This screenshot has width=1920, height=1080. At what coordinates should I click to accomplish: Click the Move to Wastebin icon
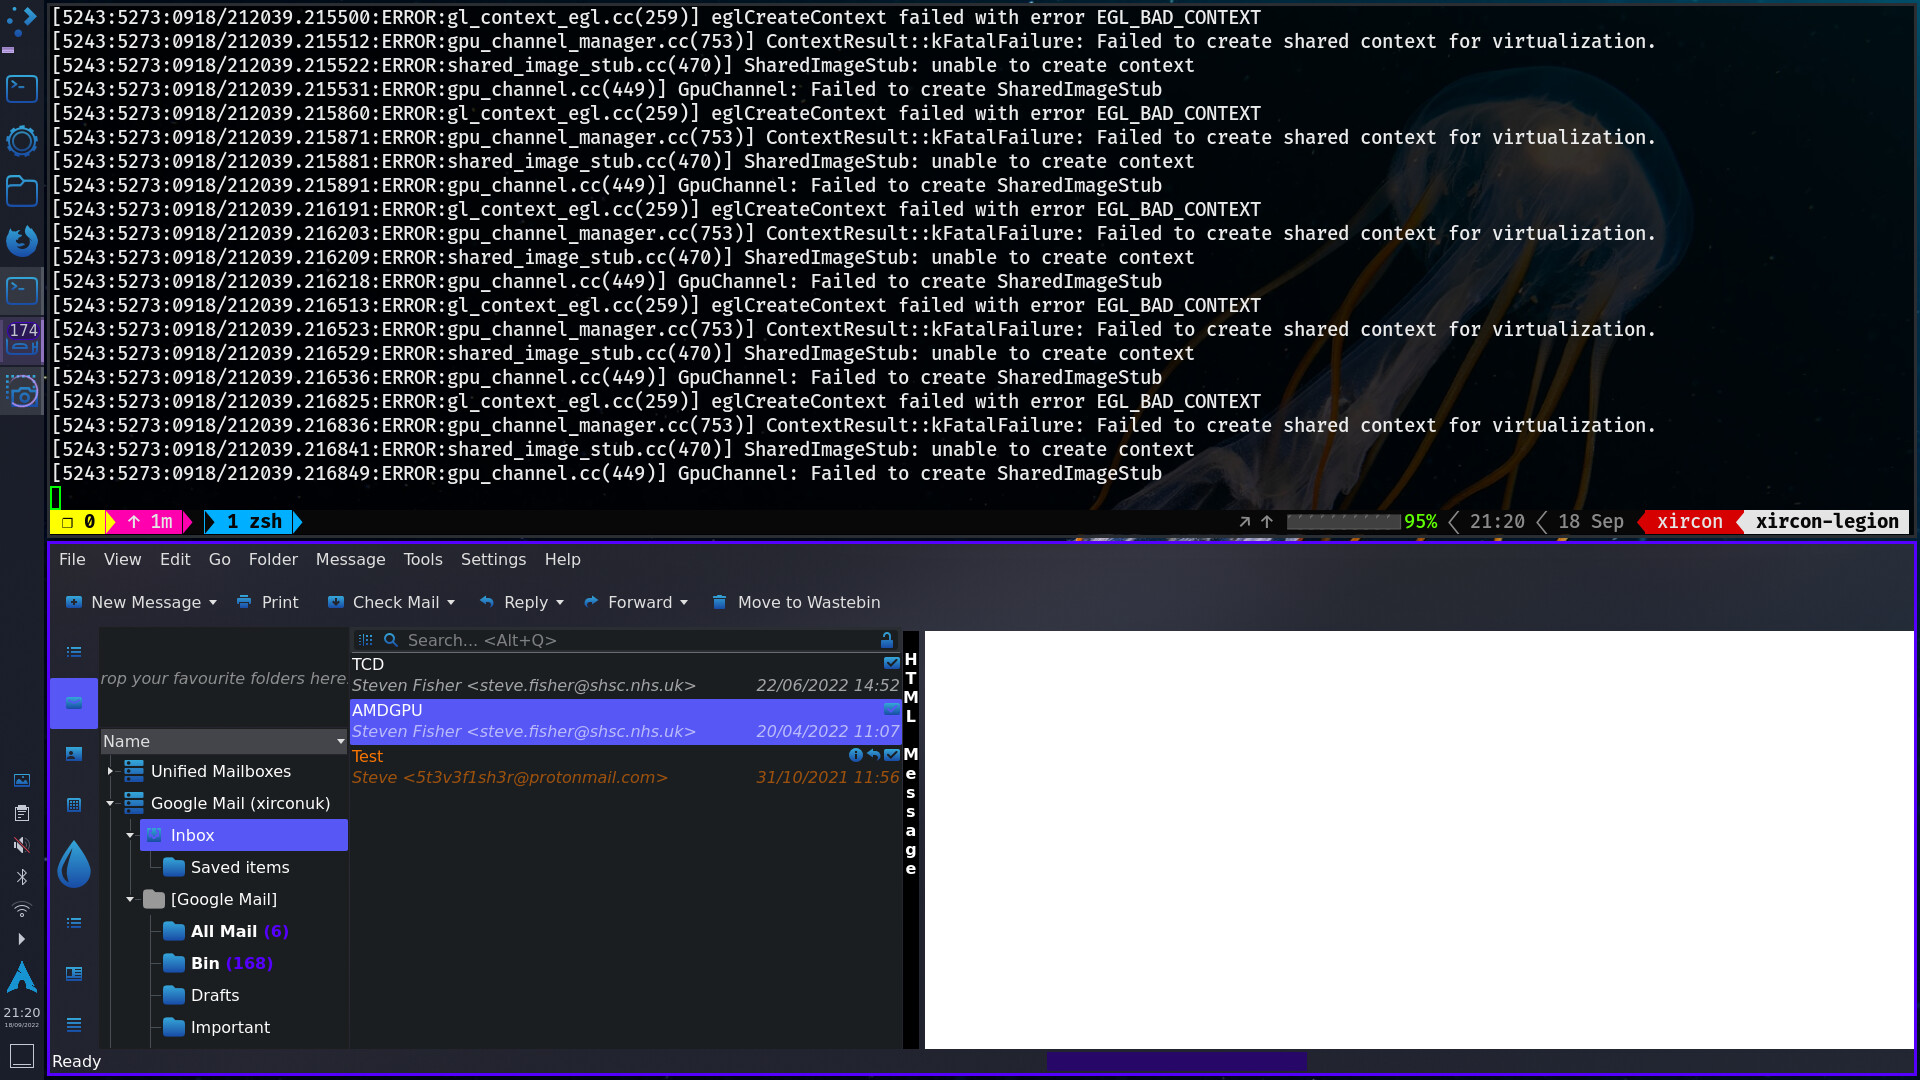pyautogui.click(x=719, y=601)
